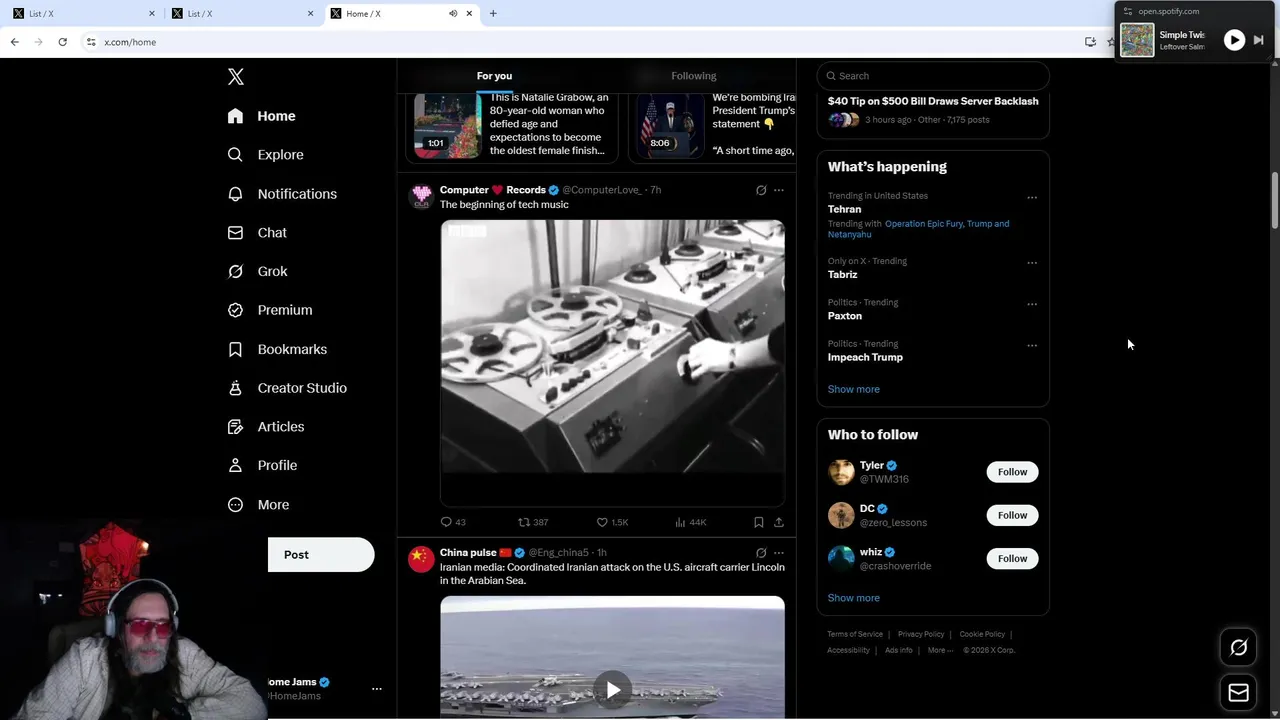Open Profile in left navigation
Viewport: 1280px width, 720px height.
(x=262, y=465)
